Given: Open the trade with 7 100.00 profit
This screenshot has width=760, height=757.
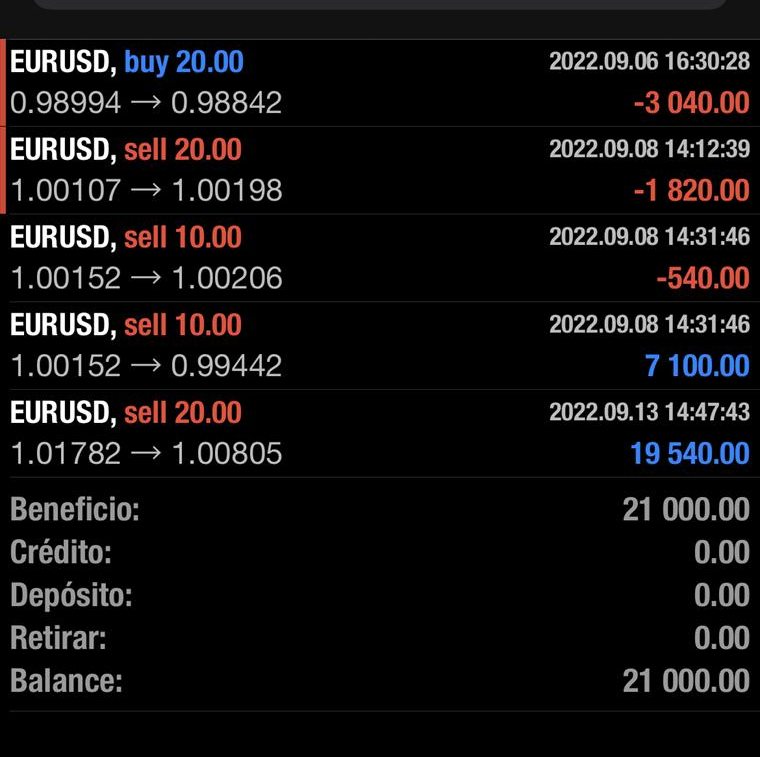Looking at the screenshot, I should click(x=380, y=346).
